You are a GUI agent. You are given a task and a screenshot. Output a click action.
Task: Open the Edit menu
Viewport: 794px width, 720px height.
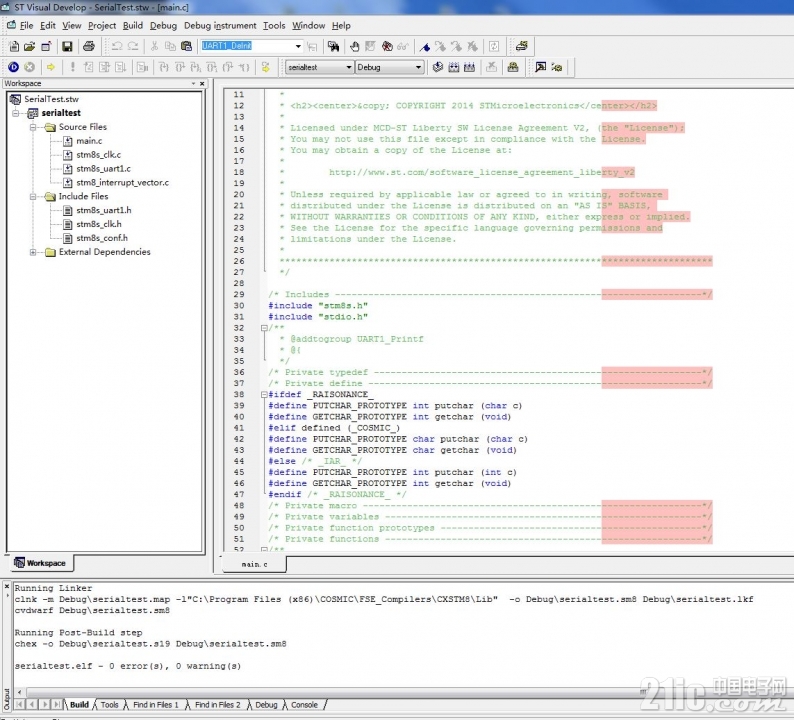[48, 25]
